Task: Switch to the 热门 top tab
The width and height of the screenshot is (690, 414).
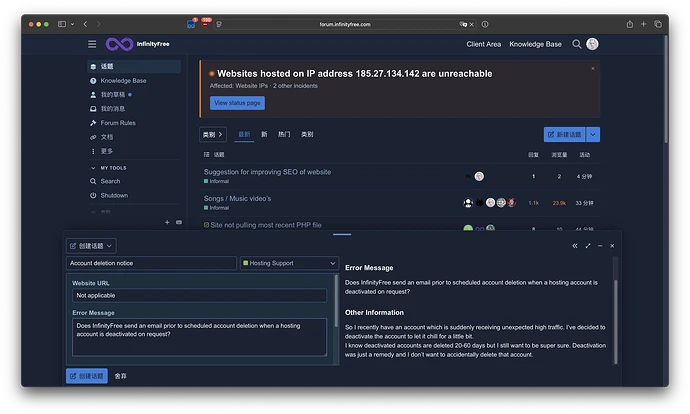Action: pyautogui.click(x=284, y=134)
